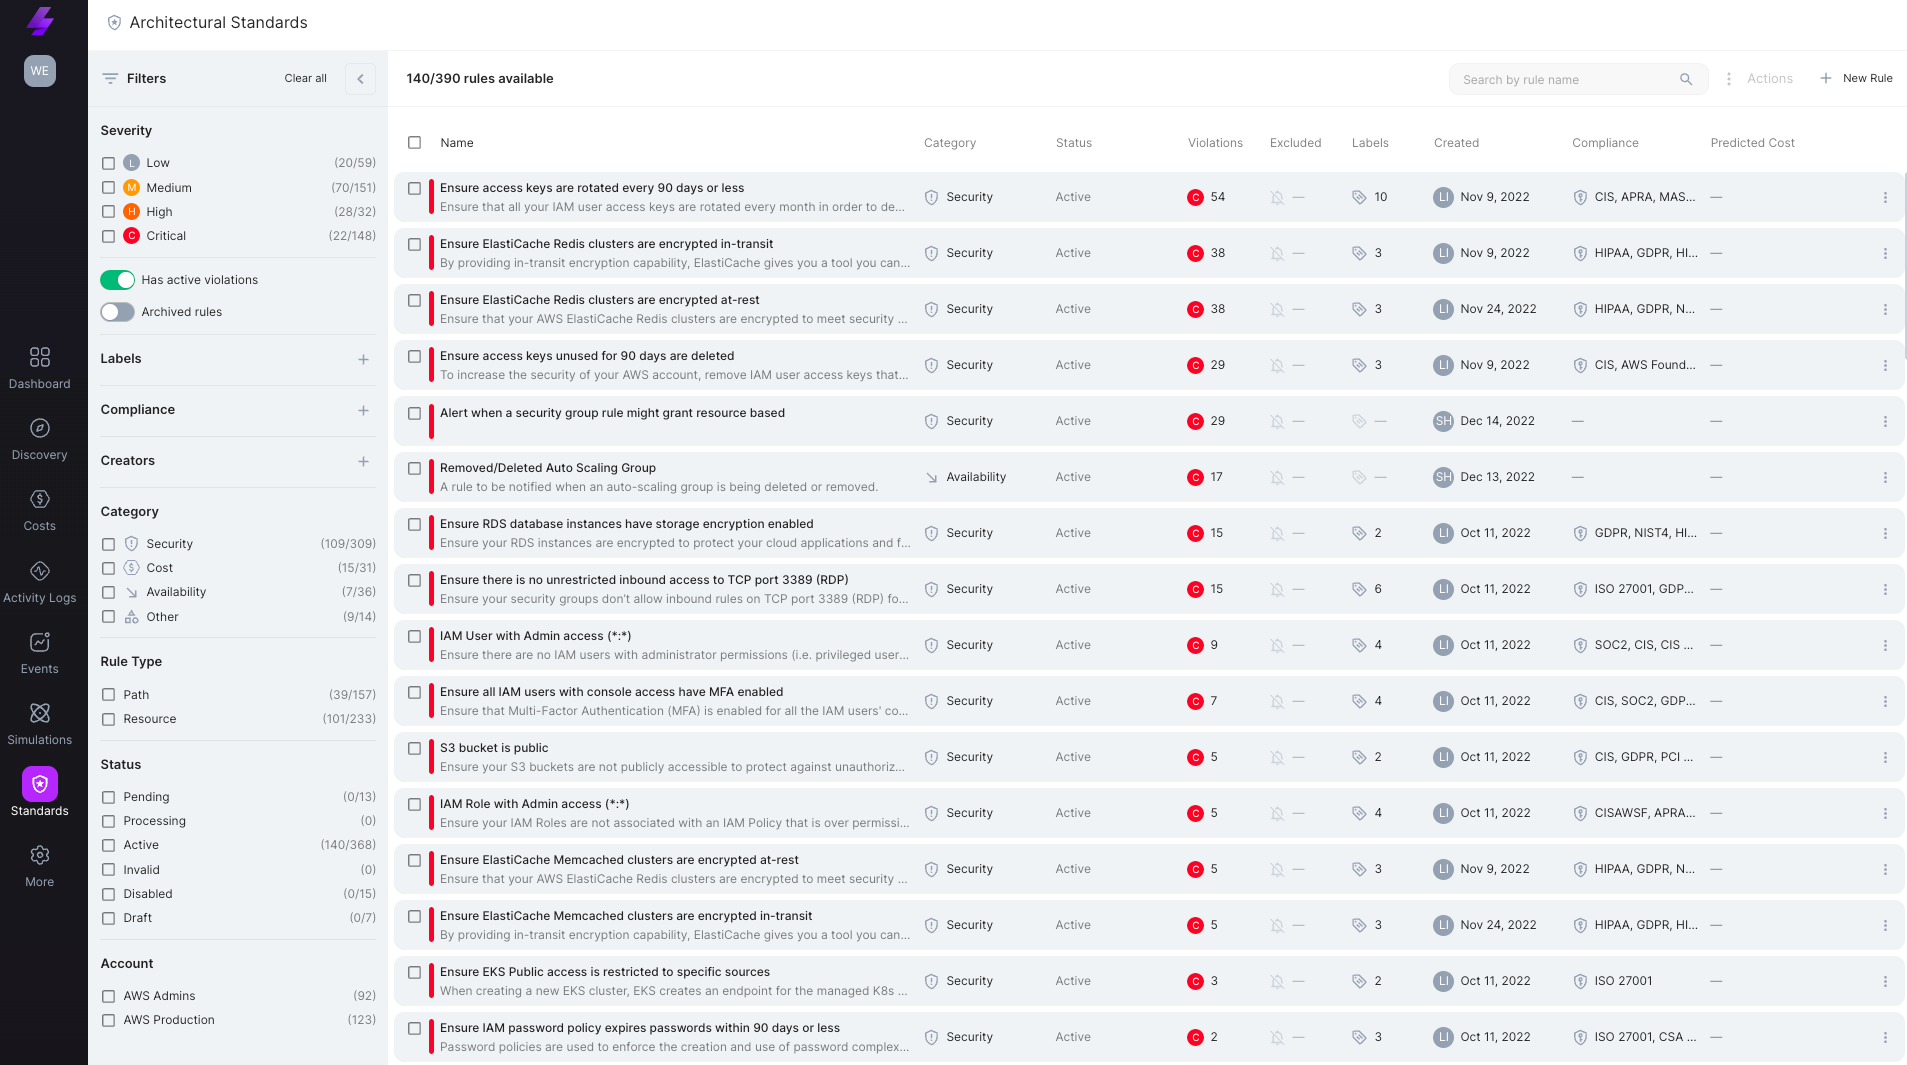This screenshot has width=1907, height=1065.
Task: Click critical violations badge showing 54
Action: click(1195, 198)
